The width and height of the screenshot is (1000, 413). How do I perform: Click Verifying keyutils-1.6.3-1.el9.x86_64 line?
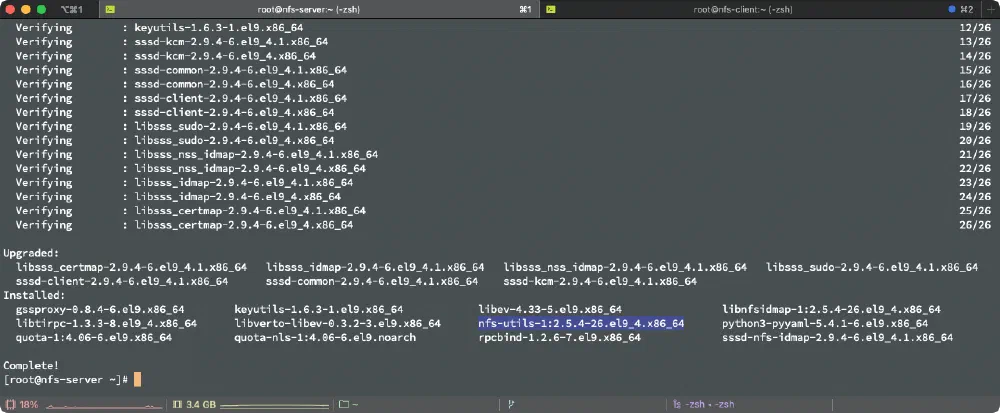[x=159, y=28]
